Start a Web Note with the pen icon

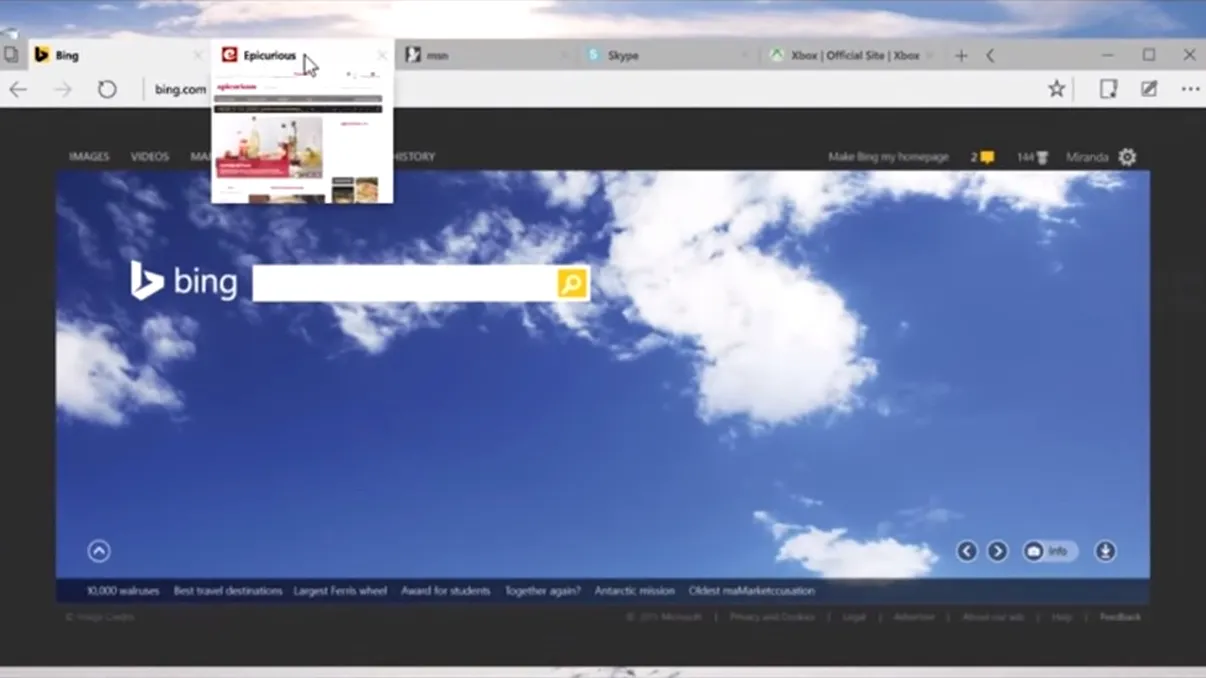pos(1146,89)
